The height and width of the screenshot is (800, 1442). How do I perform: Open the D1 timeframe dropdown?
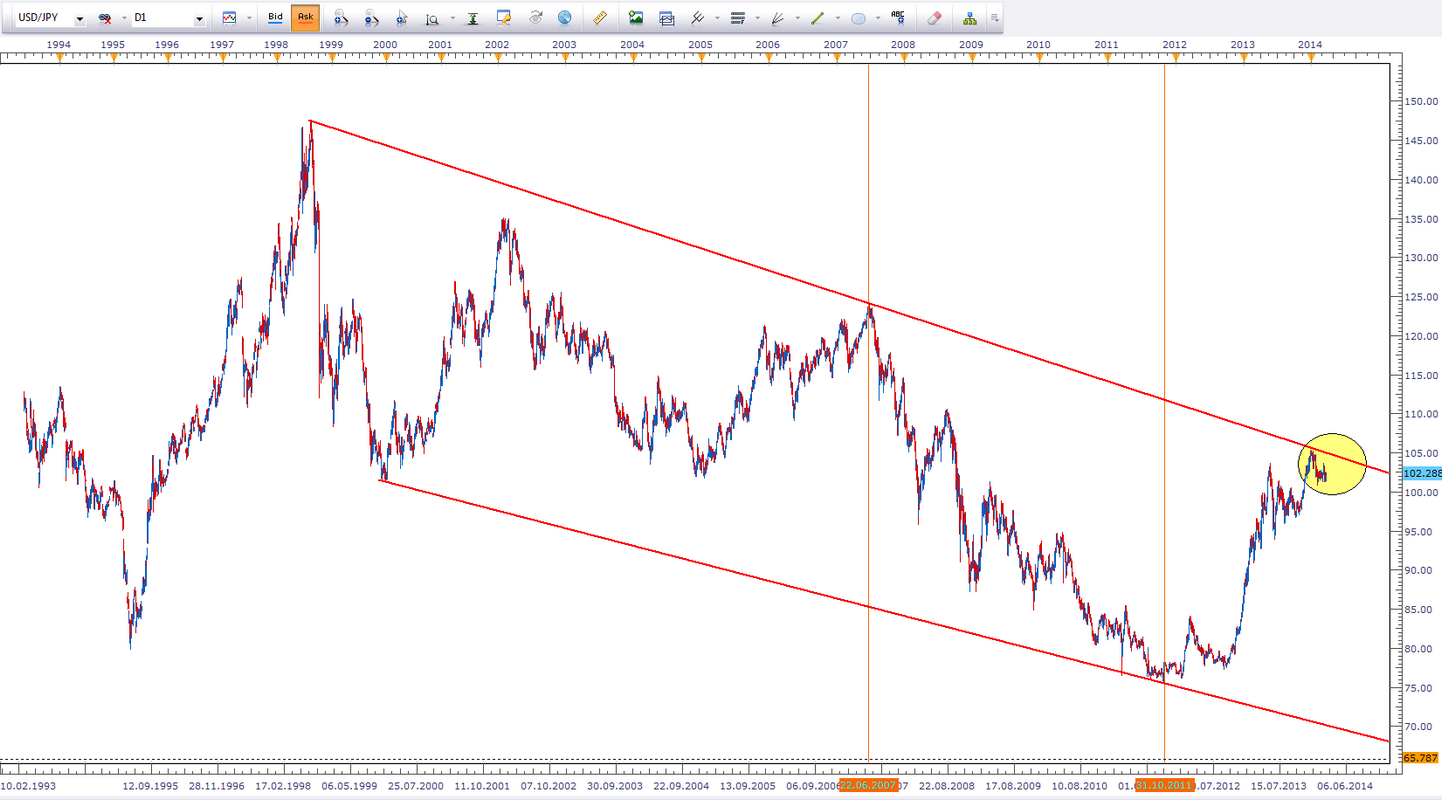coord(199,19)
